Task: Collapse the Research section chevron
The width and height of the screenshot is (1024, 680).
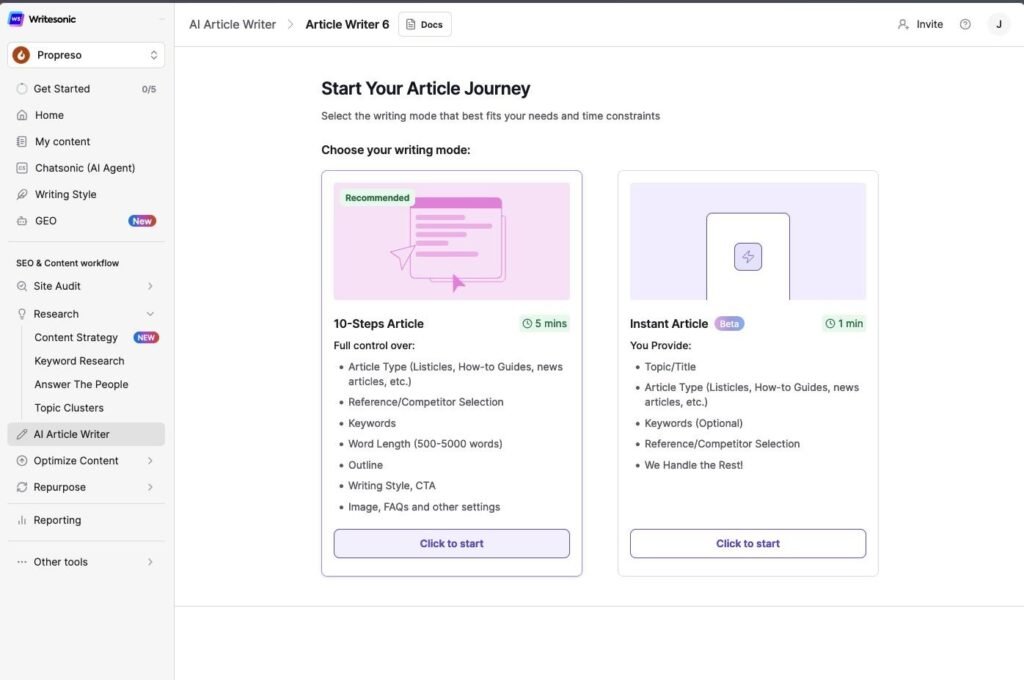Action: pos(150,314)
